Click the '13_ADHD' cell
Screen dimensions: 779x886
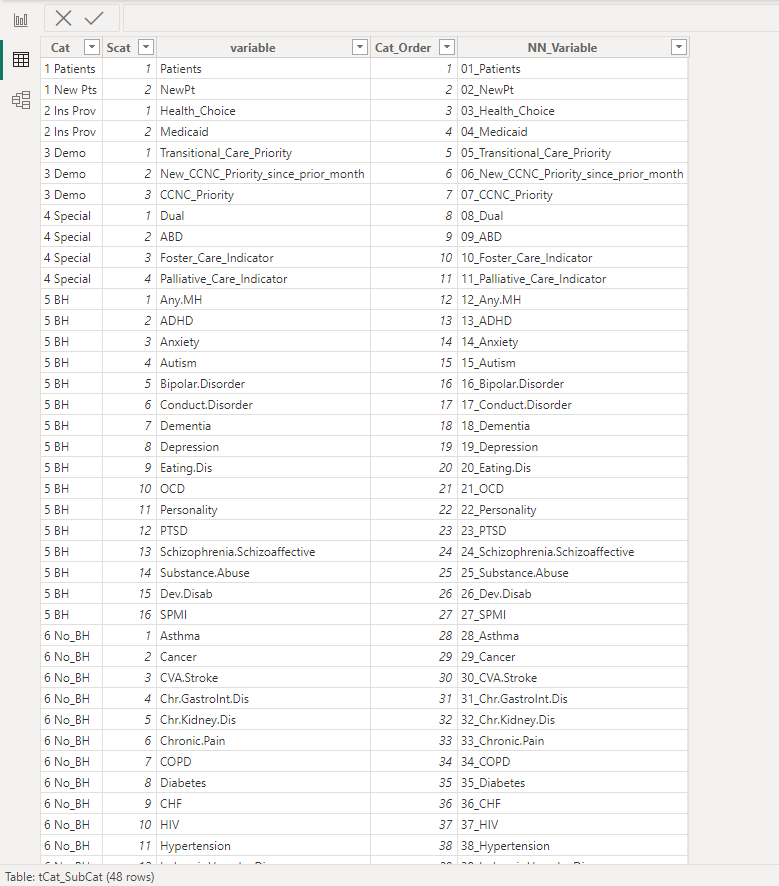click(573, 321)
